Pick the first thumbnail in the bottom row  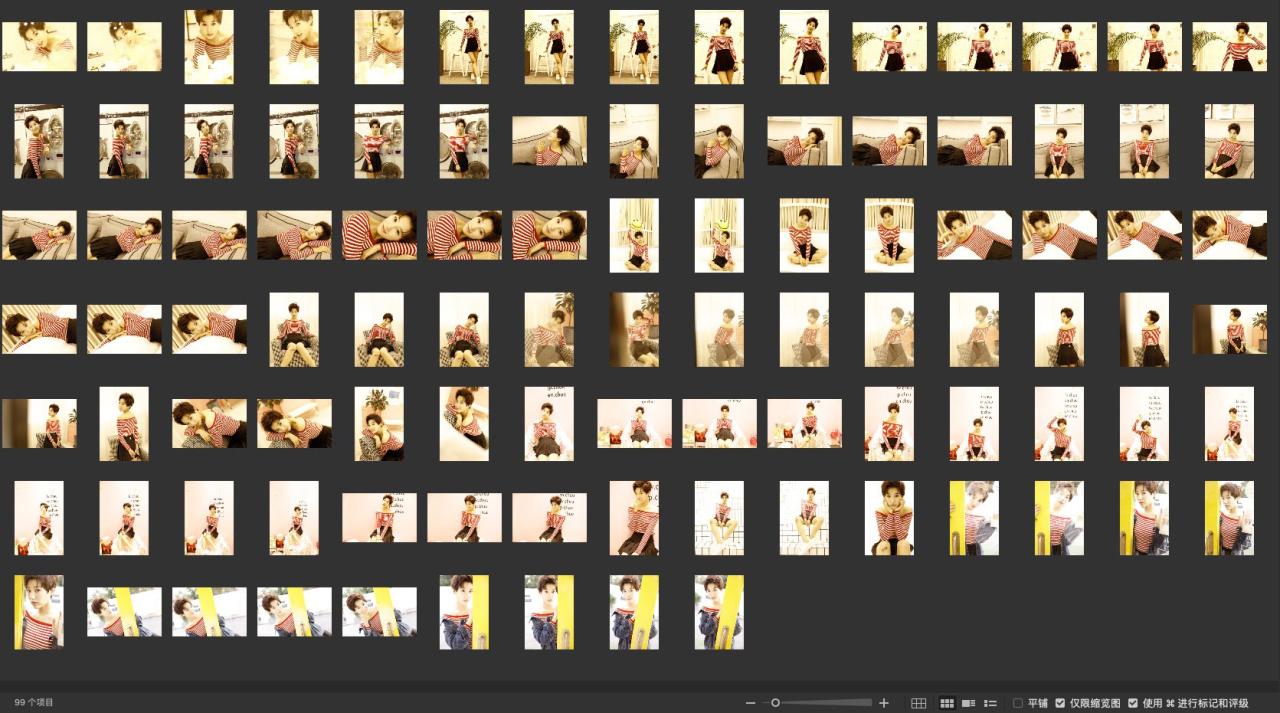point(39,612)
